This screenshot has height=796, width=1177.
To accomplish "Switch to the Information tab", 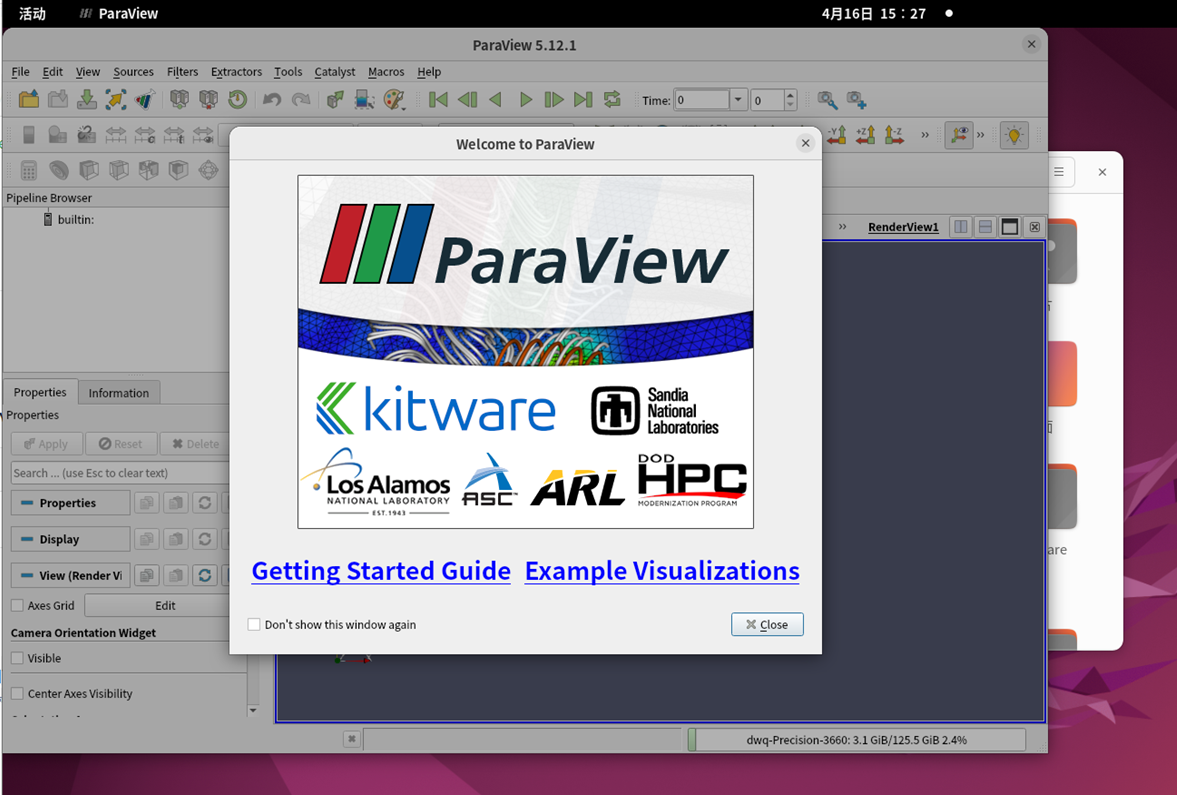I will pos(119,392).
